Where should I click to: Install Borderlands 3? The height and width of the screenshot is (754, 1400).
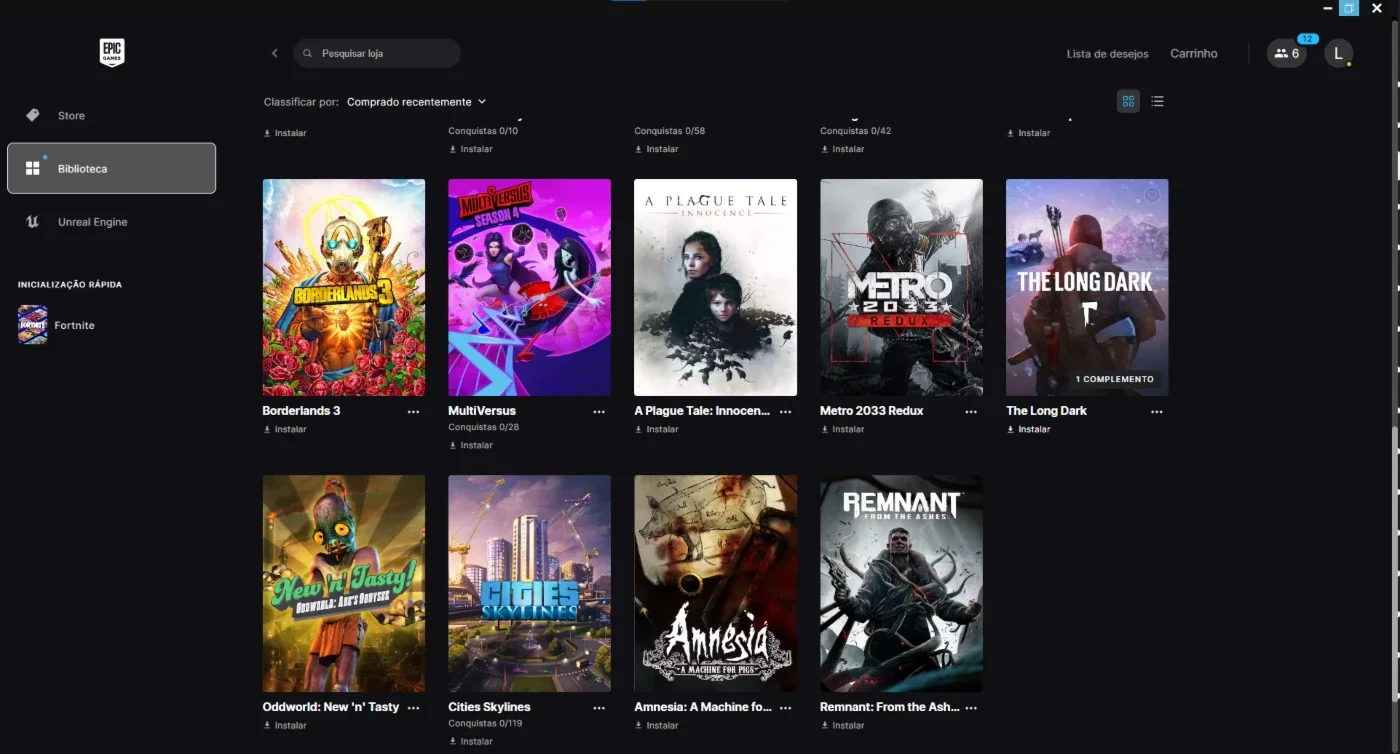tap(285, 429)
